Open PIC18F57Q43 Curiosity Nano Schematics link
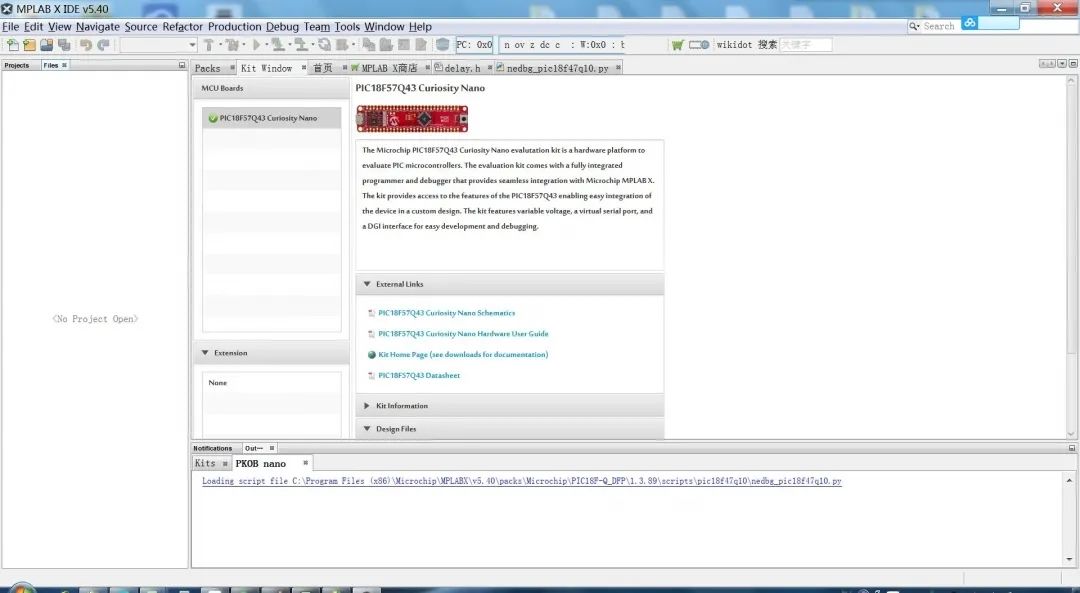The image size is (1080, 593). [x=446, y=313]
